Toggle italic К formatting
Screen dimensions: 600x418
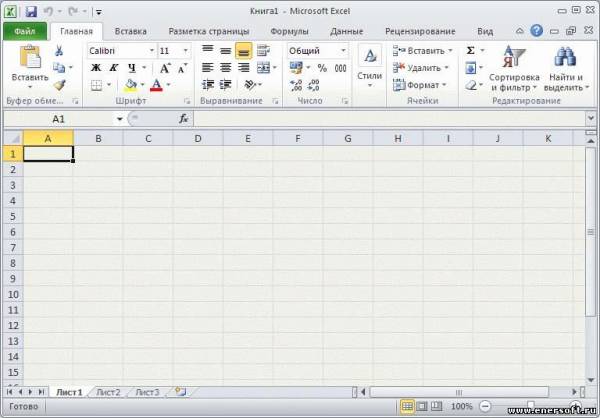click(113, 68)
